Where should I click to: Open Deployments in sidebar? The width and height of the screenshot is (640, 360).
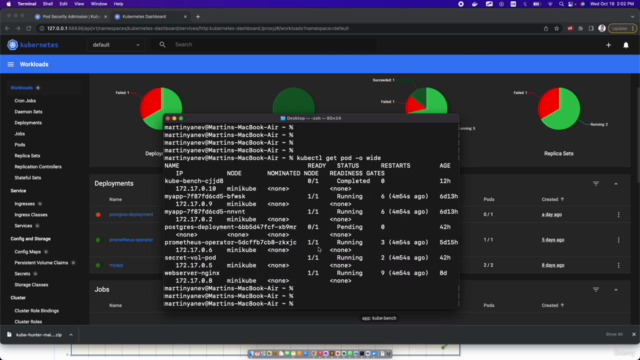[28, 123]
